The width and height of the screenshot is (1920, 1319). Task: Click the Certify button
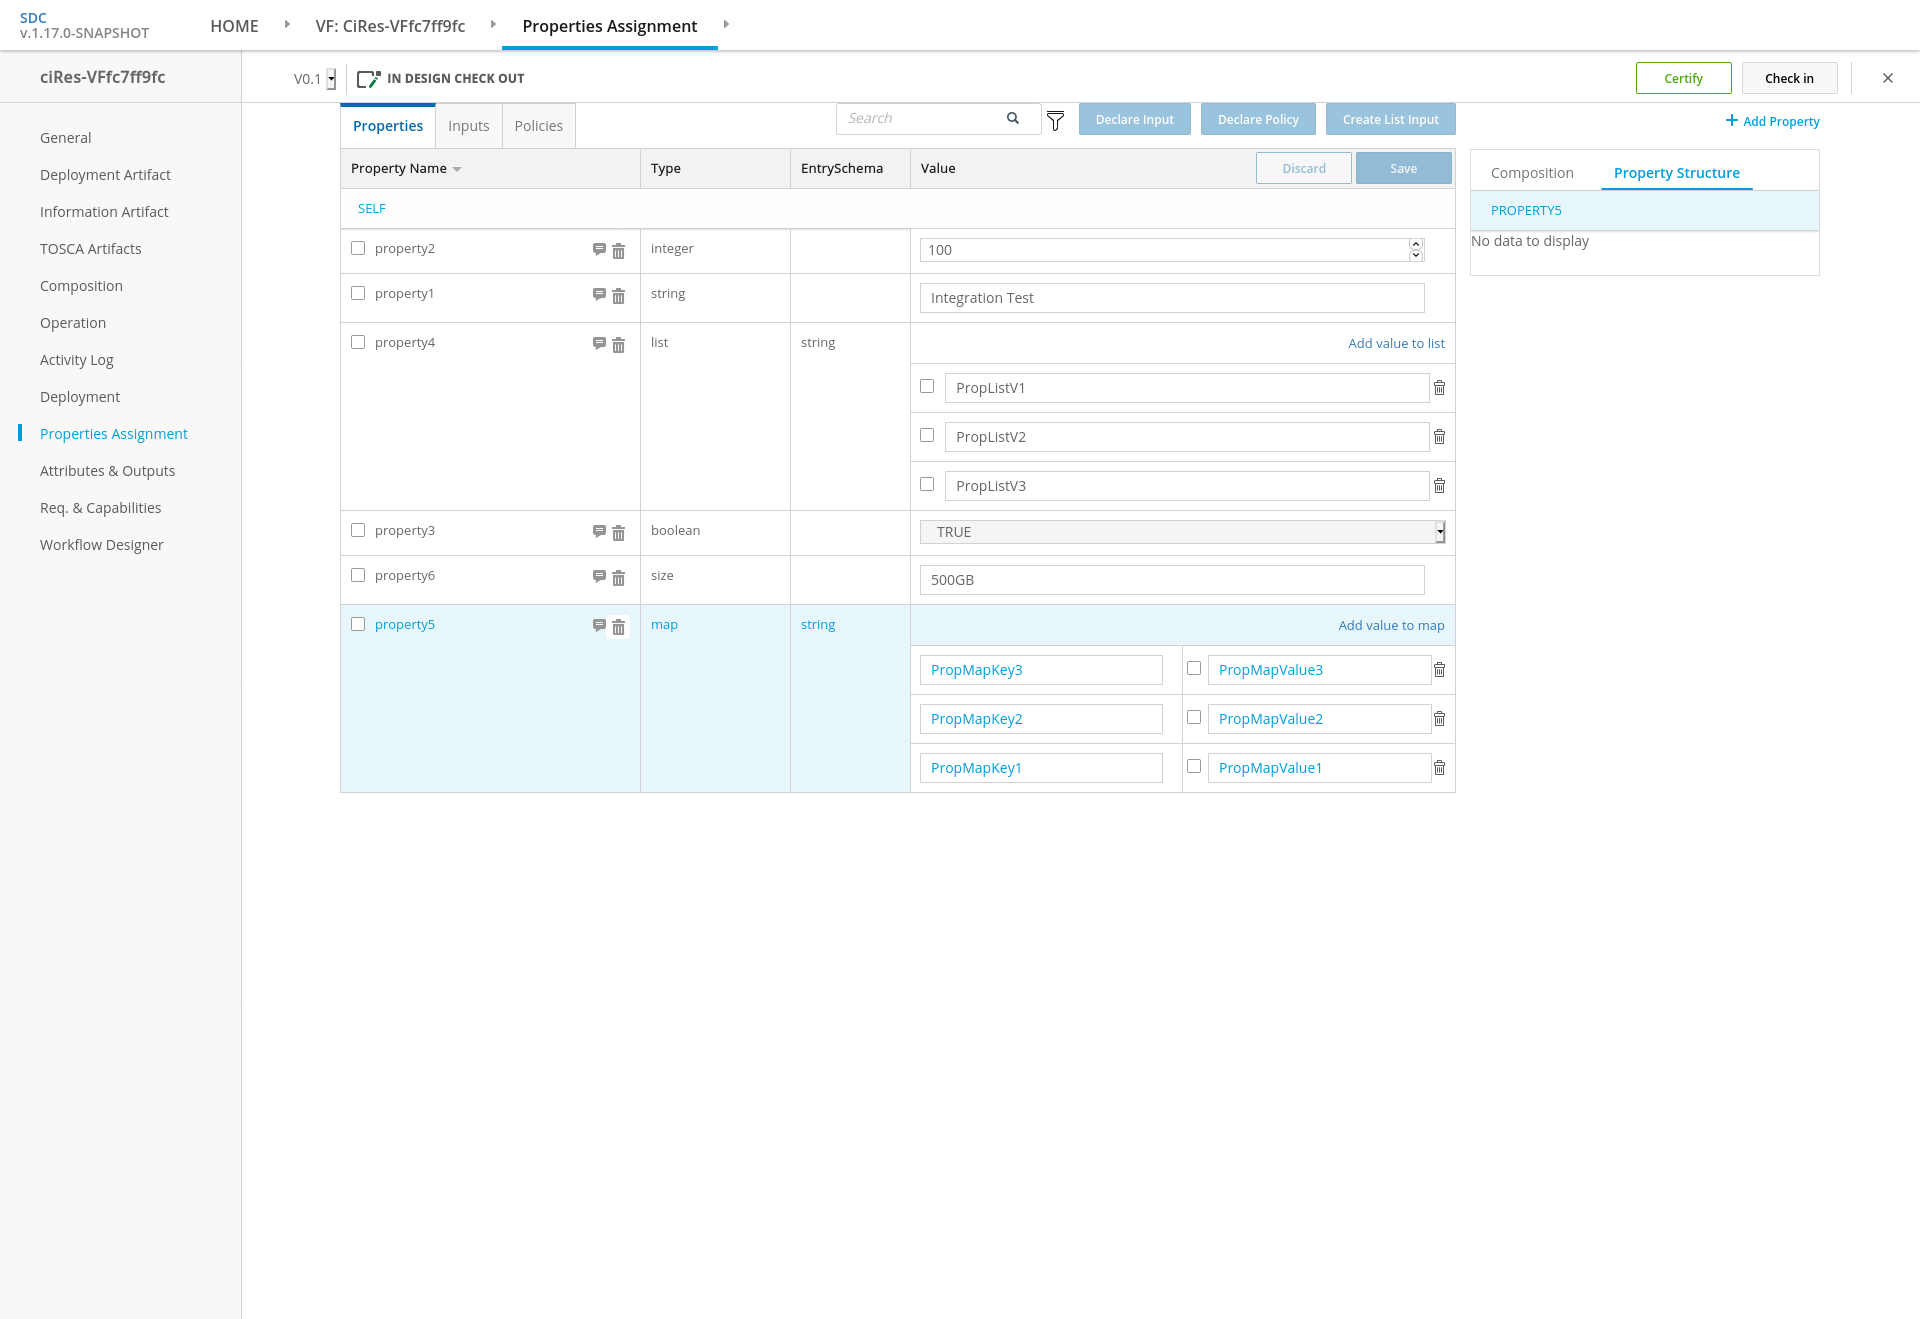1683,78
